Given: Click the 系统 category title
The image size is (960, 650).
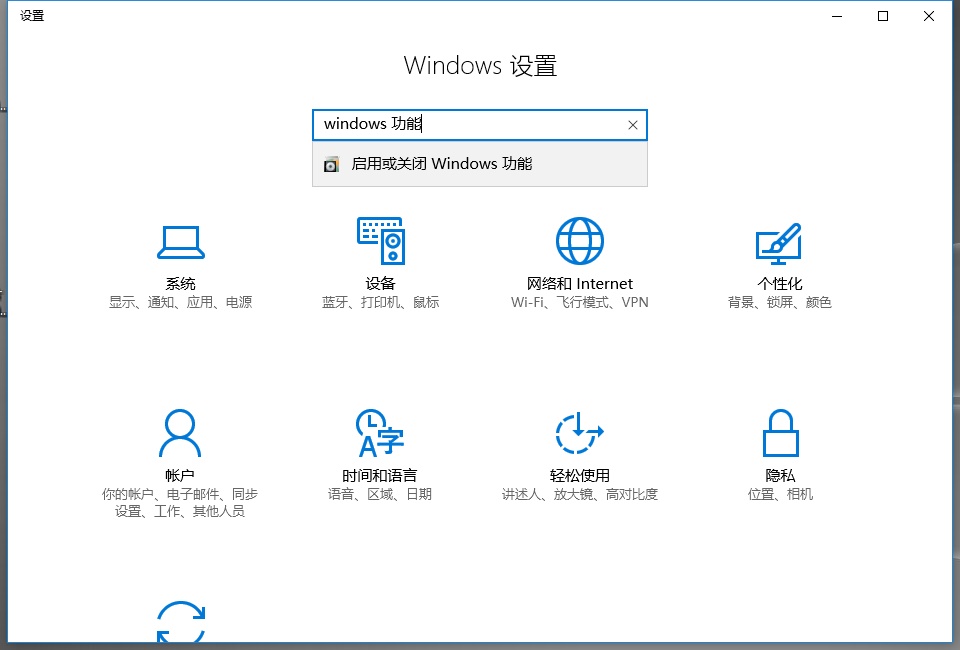Looking at the screenshot, I should tap(181, 283).
